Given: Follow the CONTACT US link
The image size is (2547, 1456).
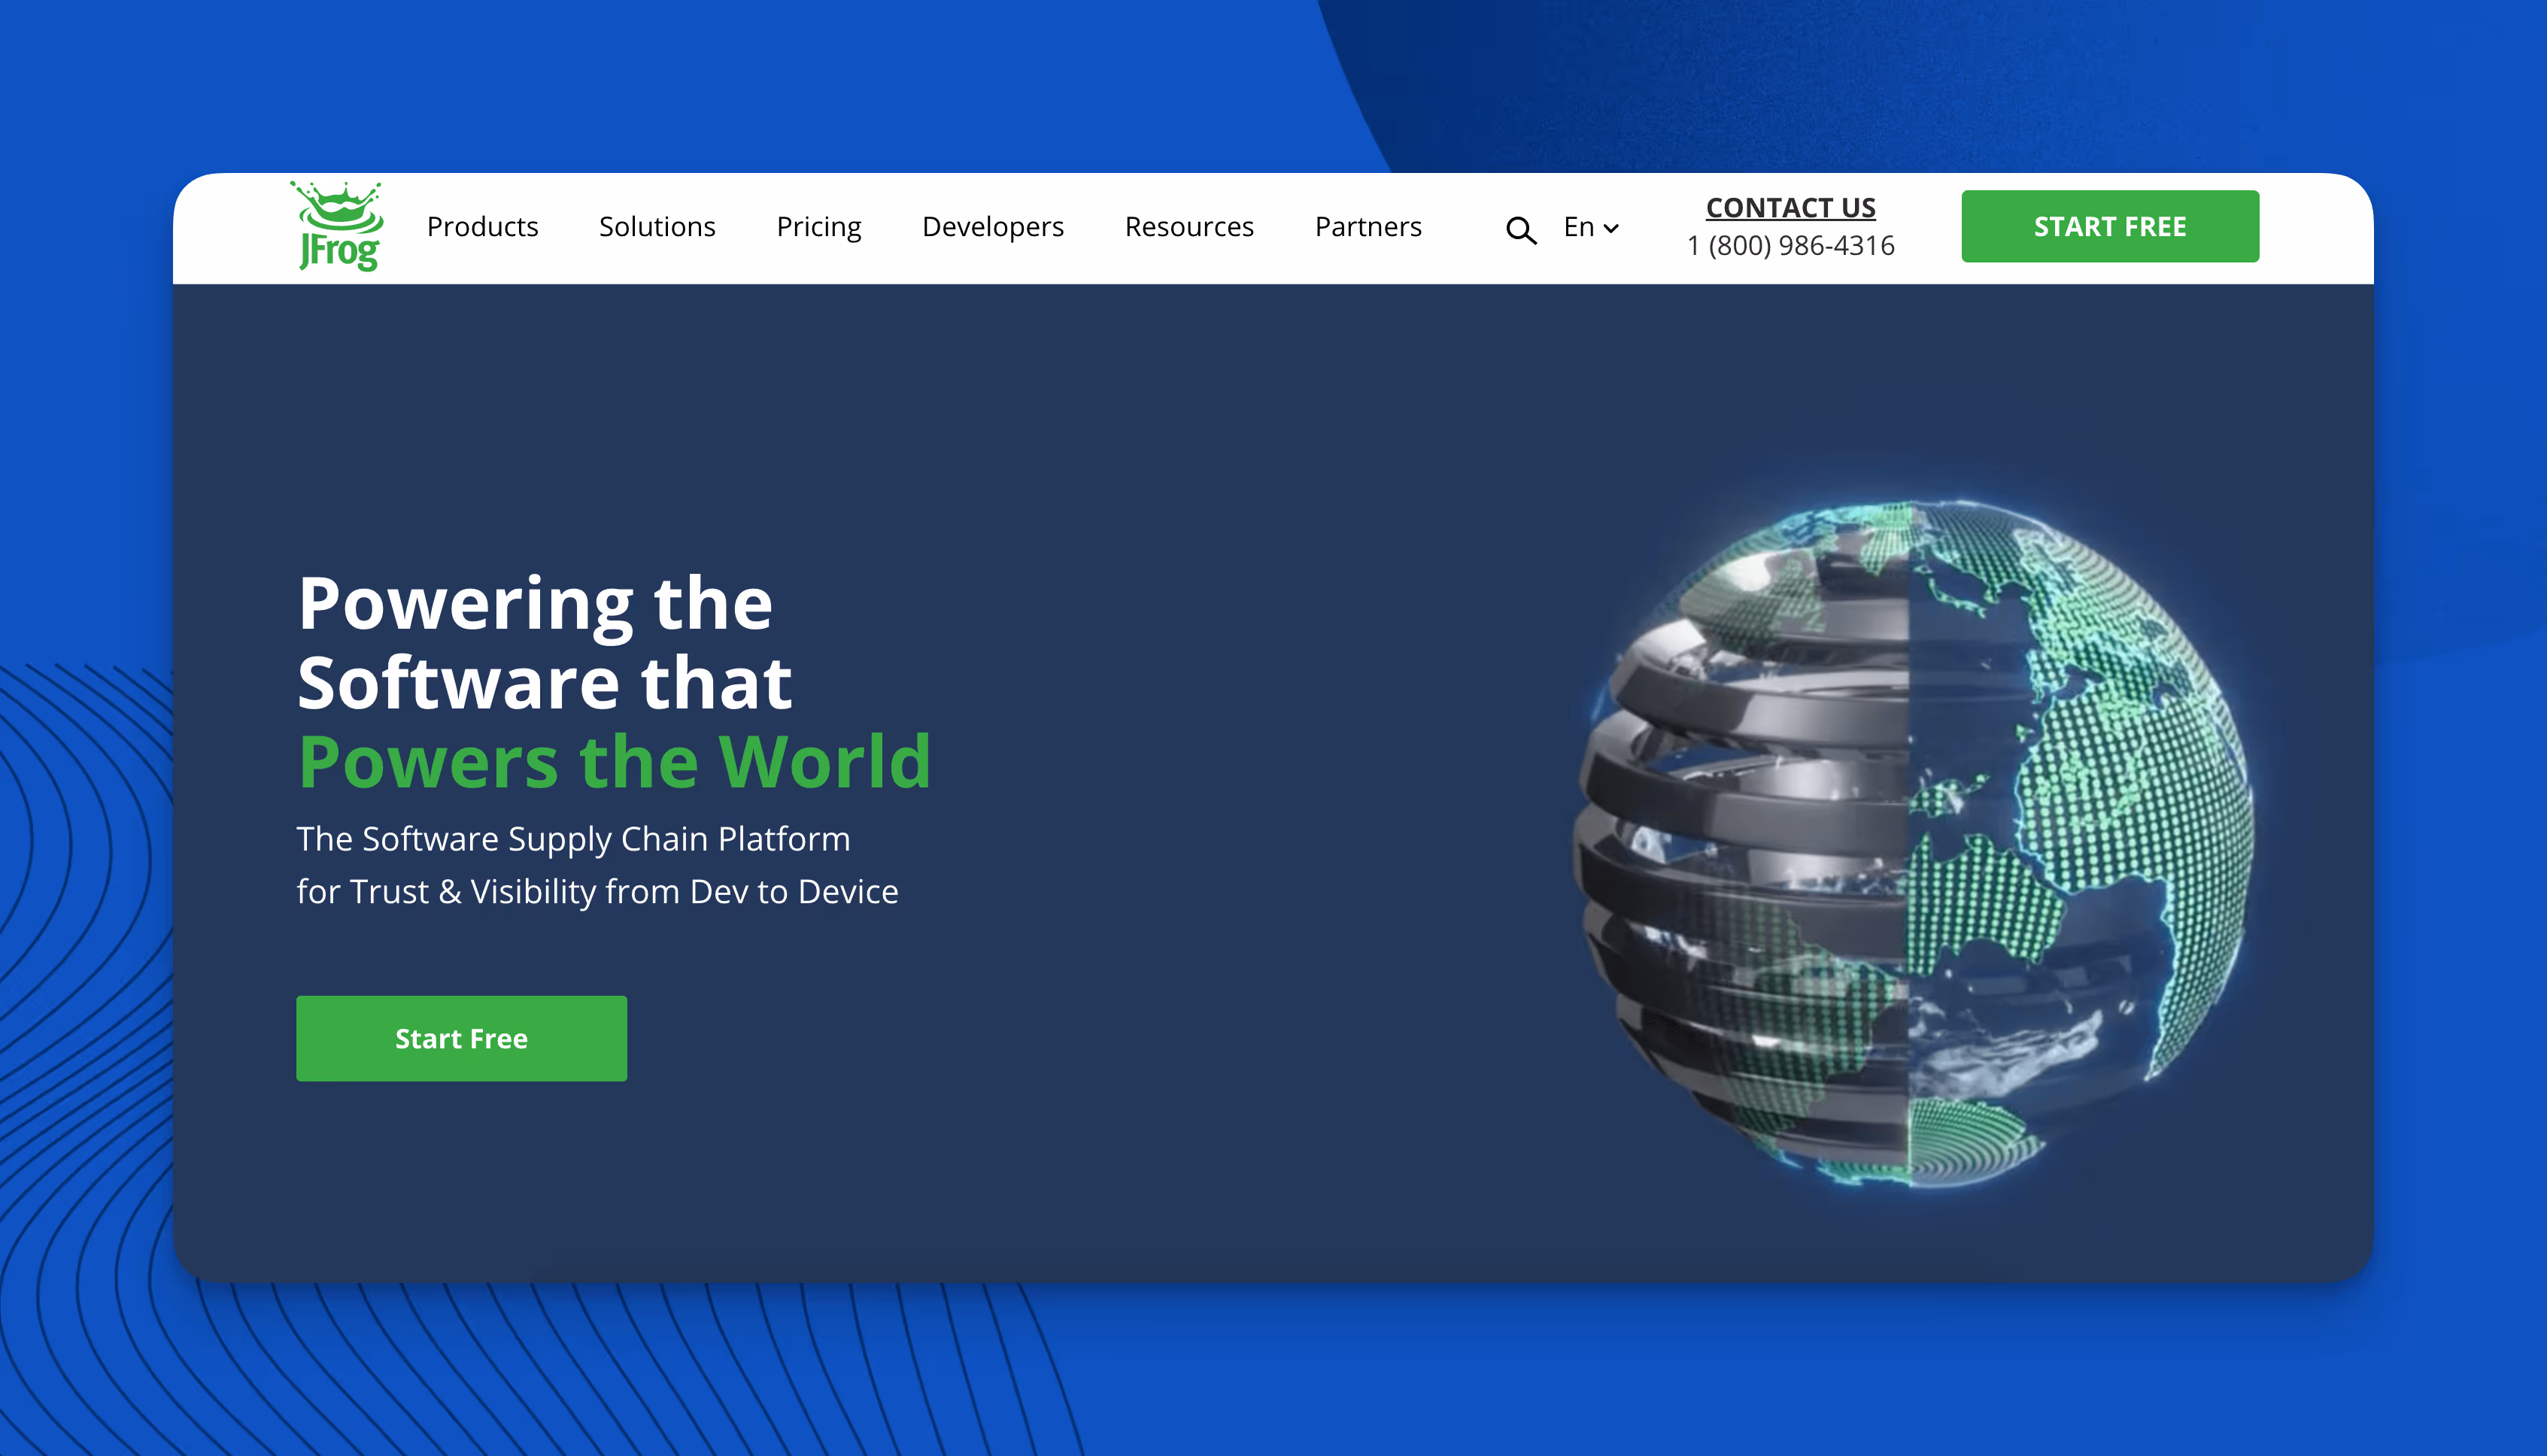Looking at the screenshot, I should [x=1790, y=207].
